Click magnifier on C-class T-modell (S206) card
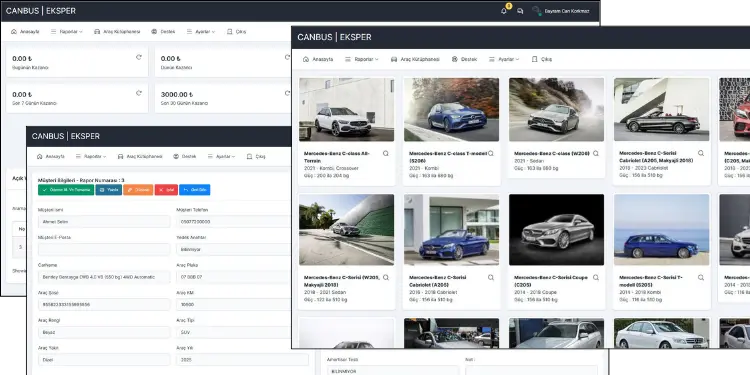Image resolution: width=750 pixels, height=375 pixels. coord(491,154)
